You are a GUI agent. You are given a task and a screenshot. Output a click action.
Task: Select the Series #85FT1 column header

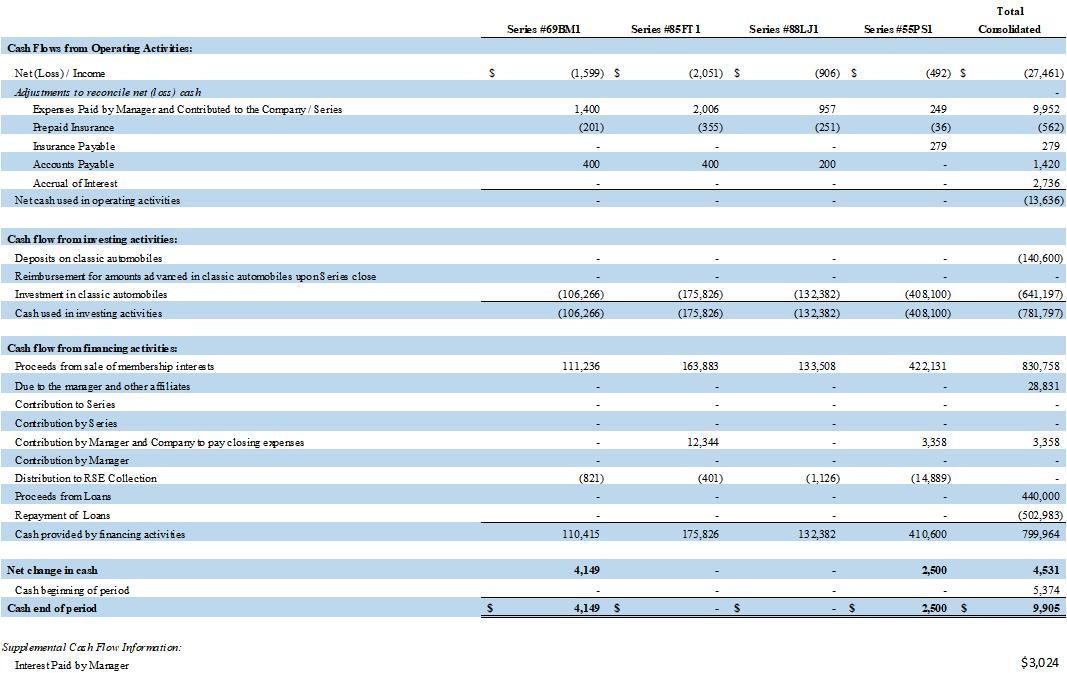[x=665, y=29]
